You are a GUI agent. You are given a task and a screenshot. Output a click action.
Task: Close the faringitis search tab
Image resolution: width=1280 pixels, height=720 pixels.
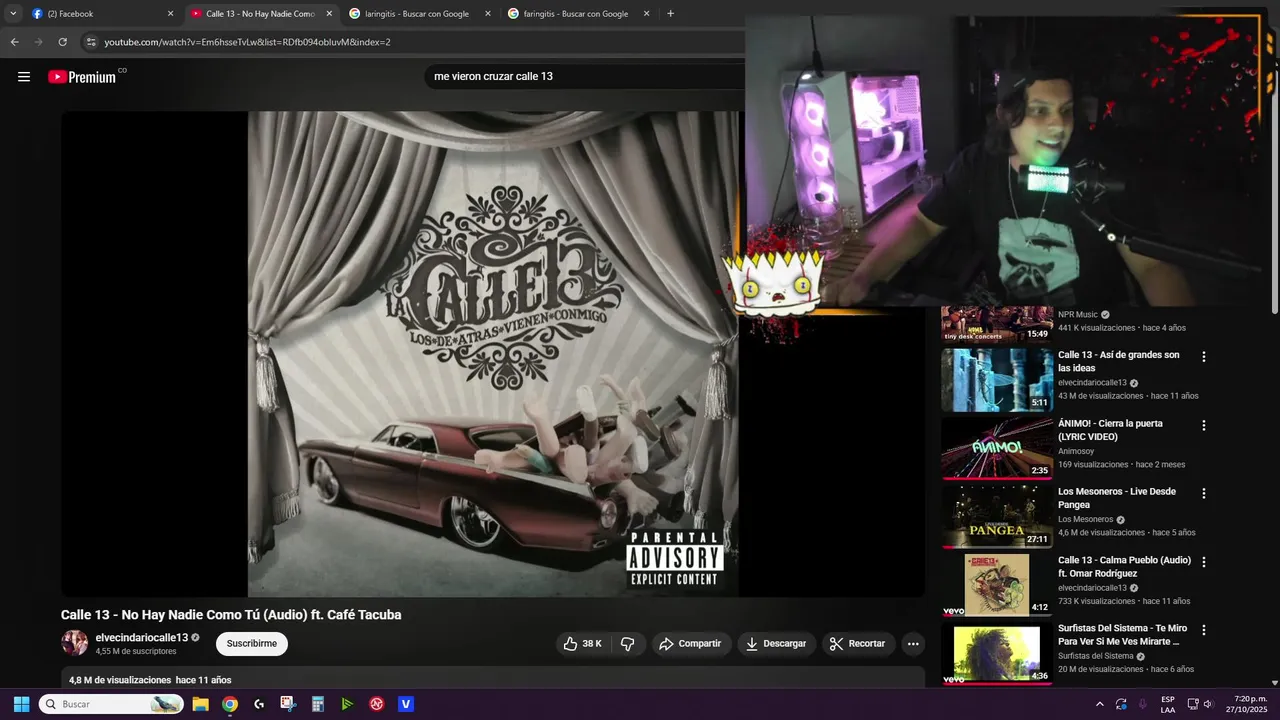(x=646, y=14)
